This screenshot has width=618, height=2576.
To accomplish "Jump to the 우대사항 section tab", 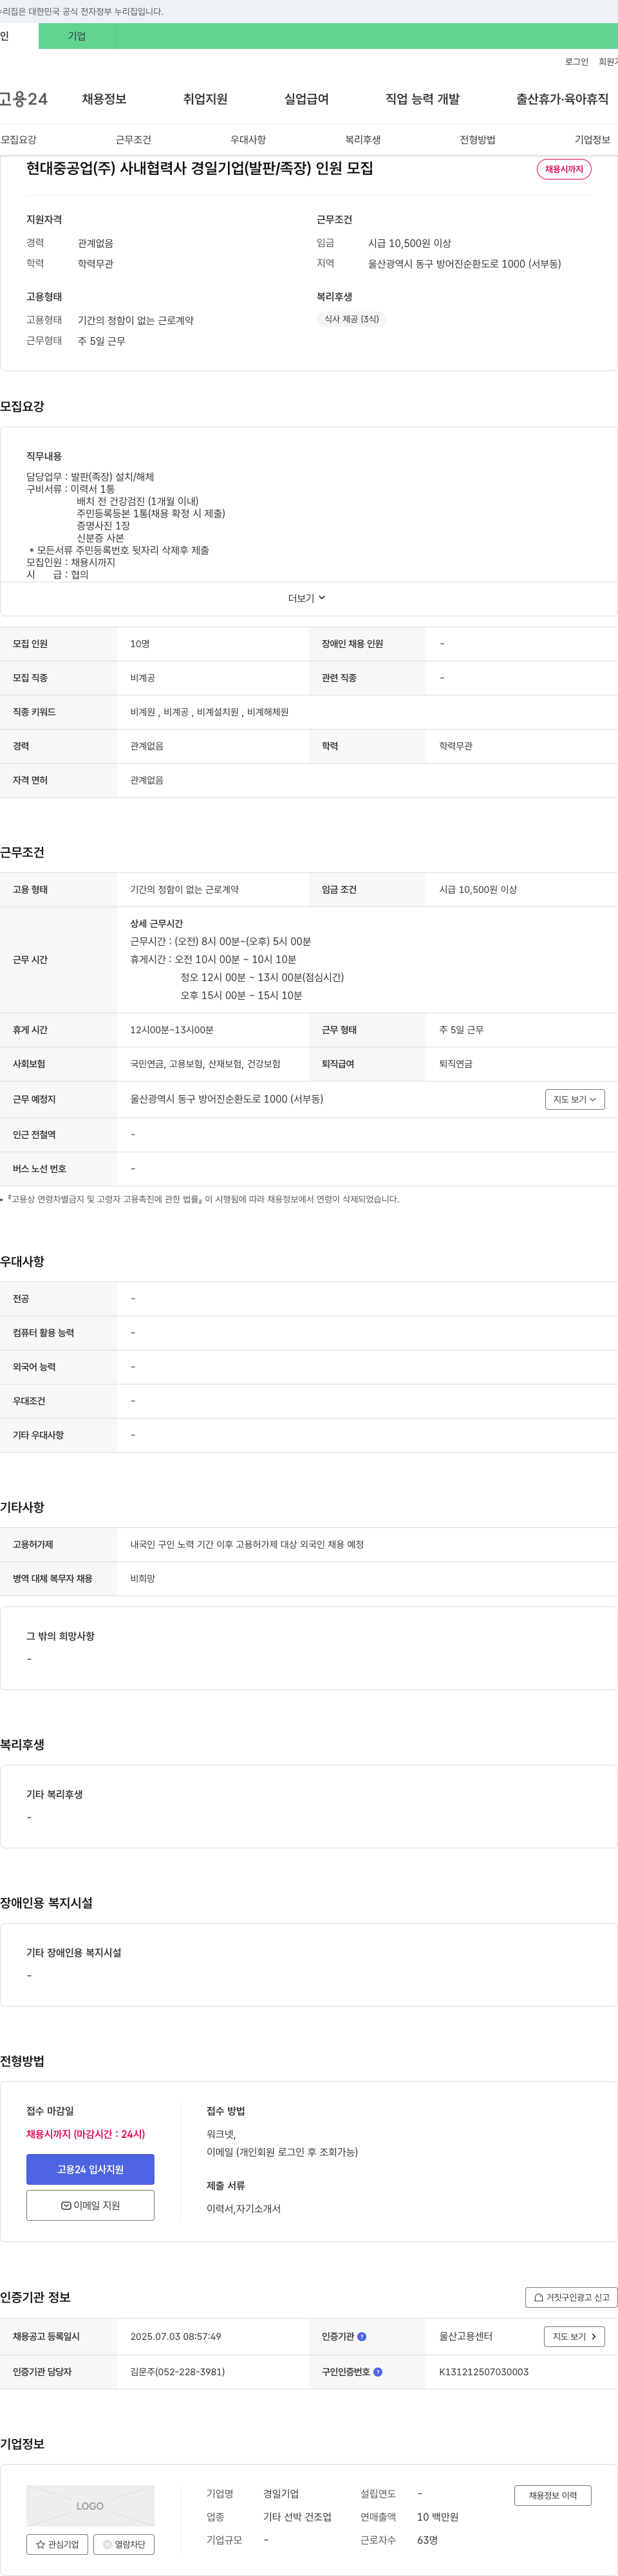I will (x=248, y=140).
